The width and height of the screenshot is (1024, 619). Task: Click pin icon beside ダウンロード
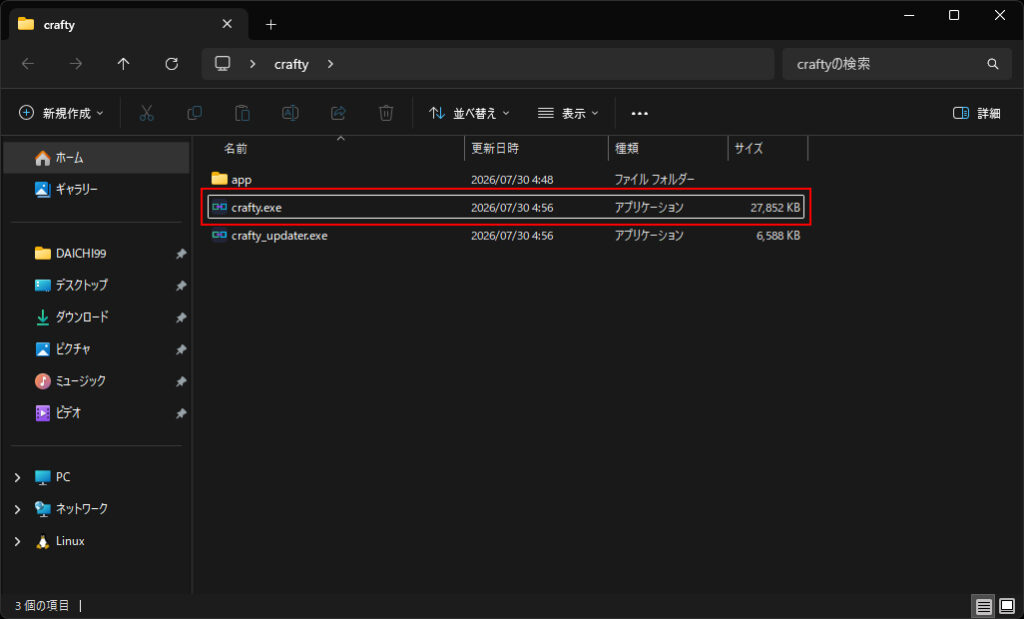(181, 317)
